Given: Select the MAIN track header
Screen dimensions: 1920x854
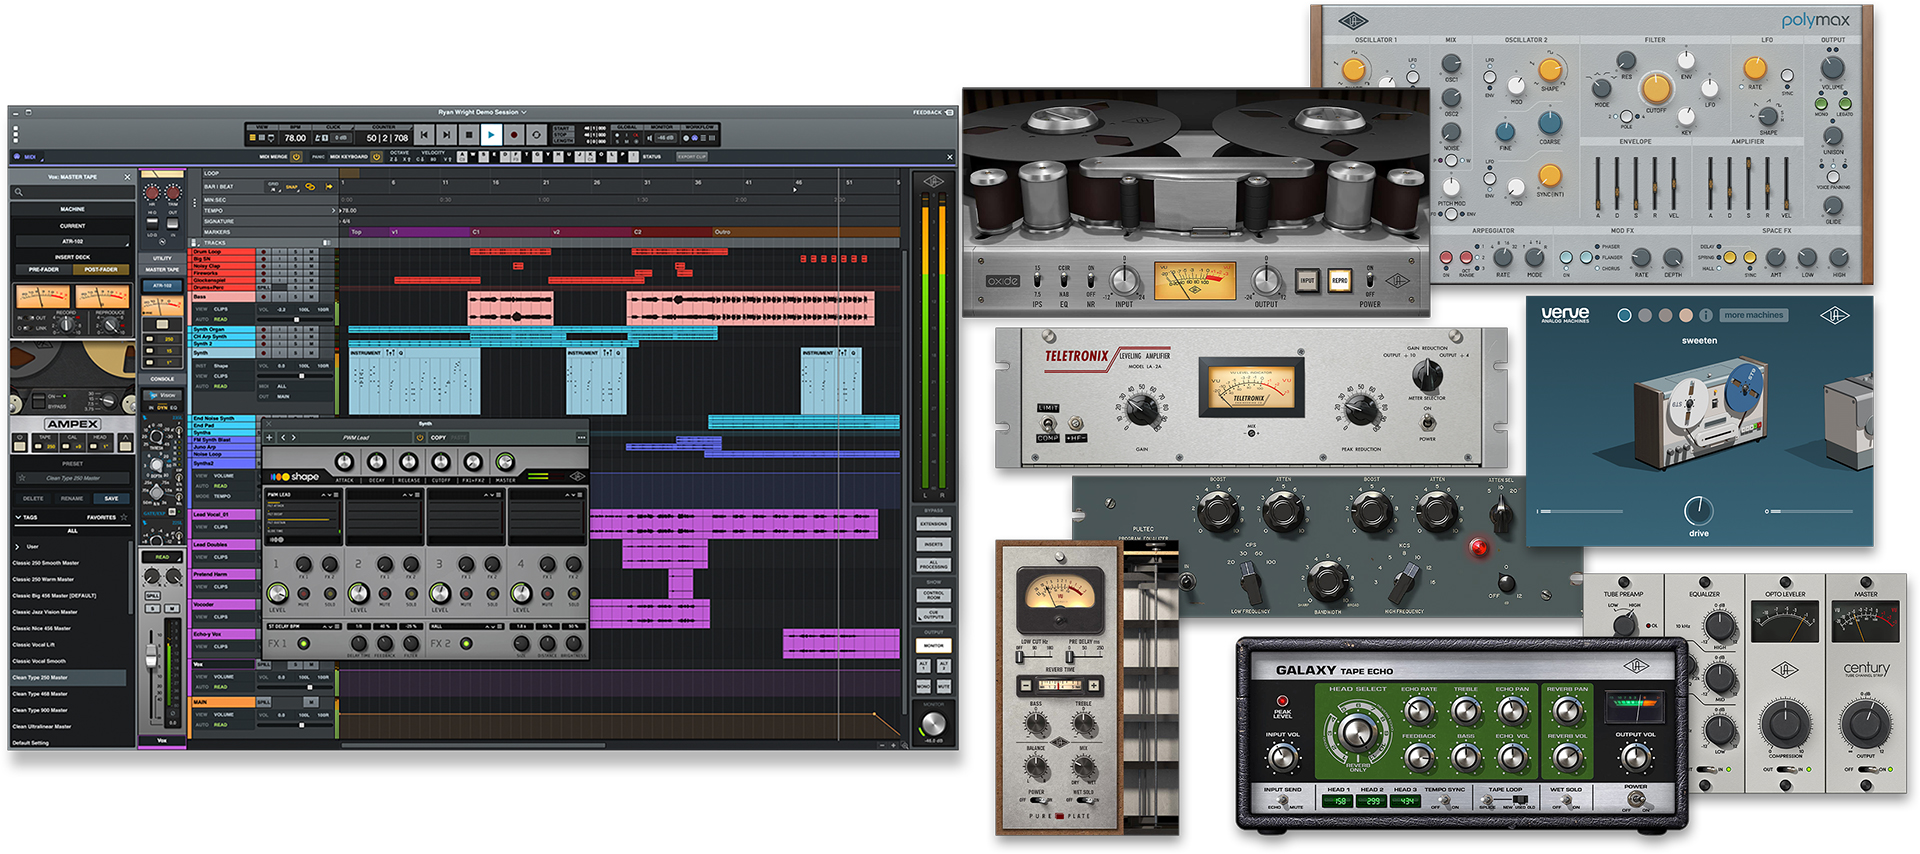Looking at the screenshot, I should pyautogui.click(x=223, y=702).
